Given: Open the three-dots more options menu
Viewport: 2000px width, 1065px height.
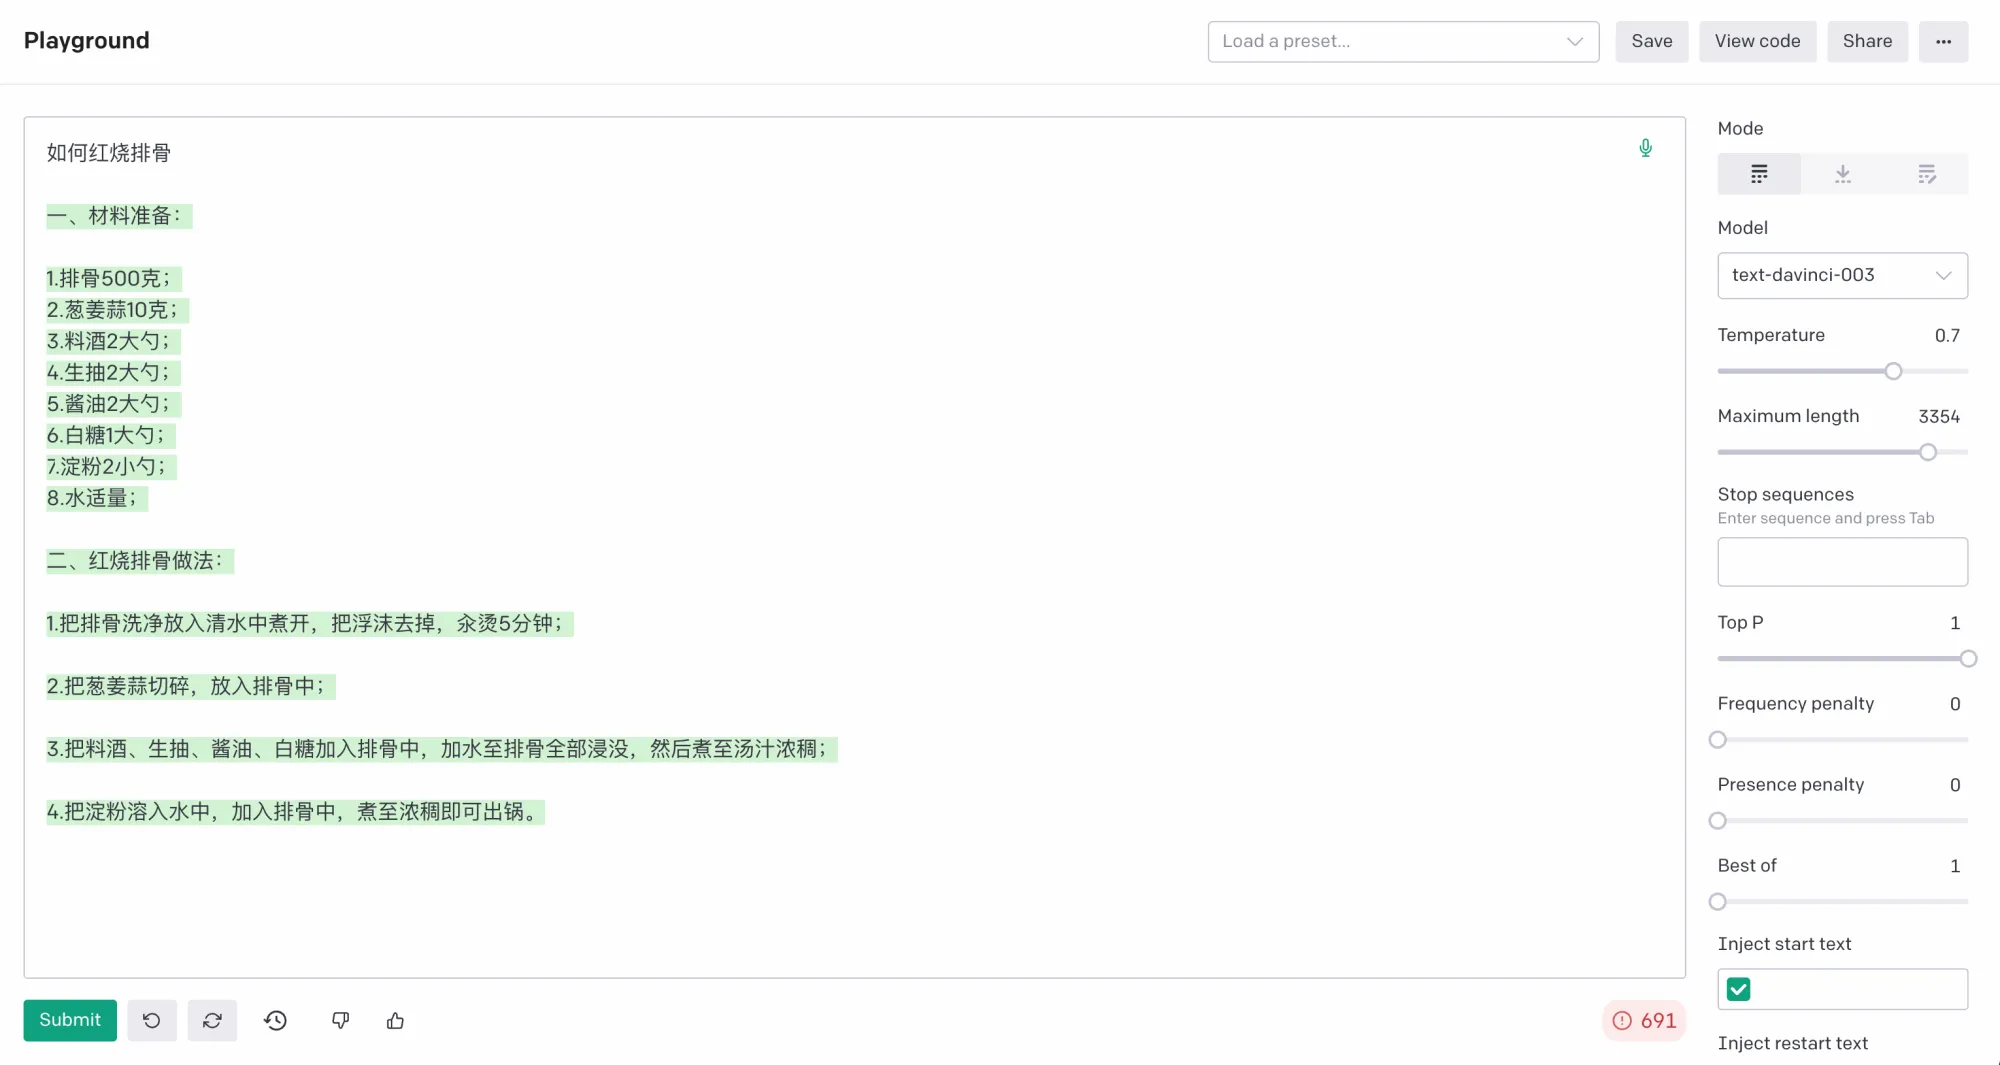Looking at the screenshot, I should 1943,42.
